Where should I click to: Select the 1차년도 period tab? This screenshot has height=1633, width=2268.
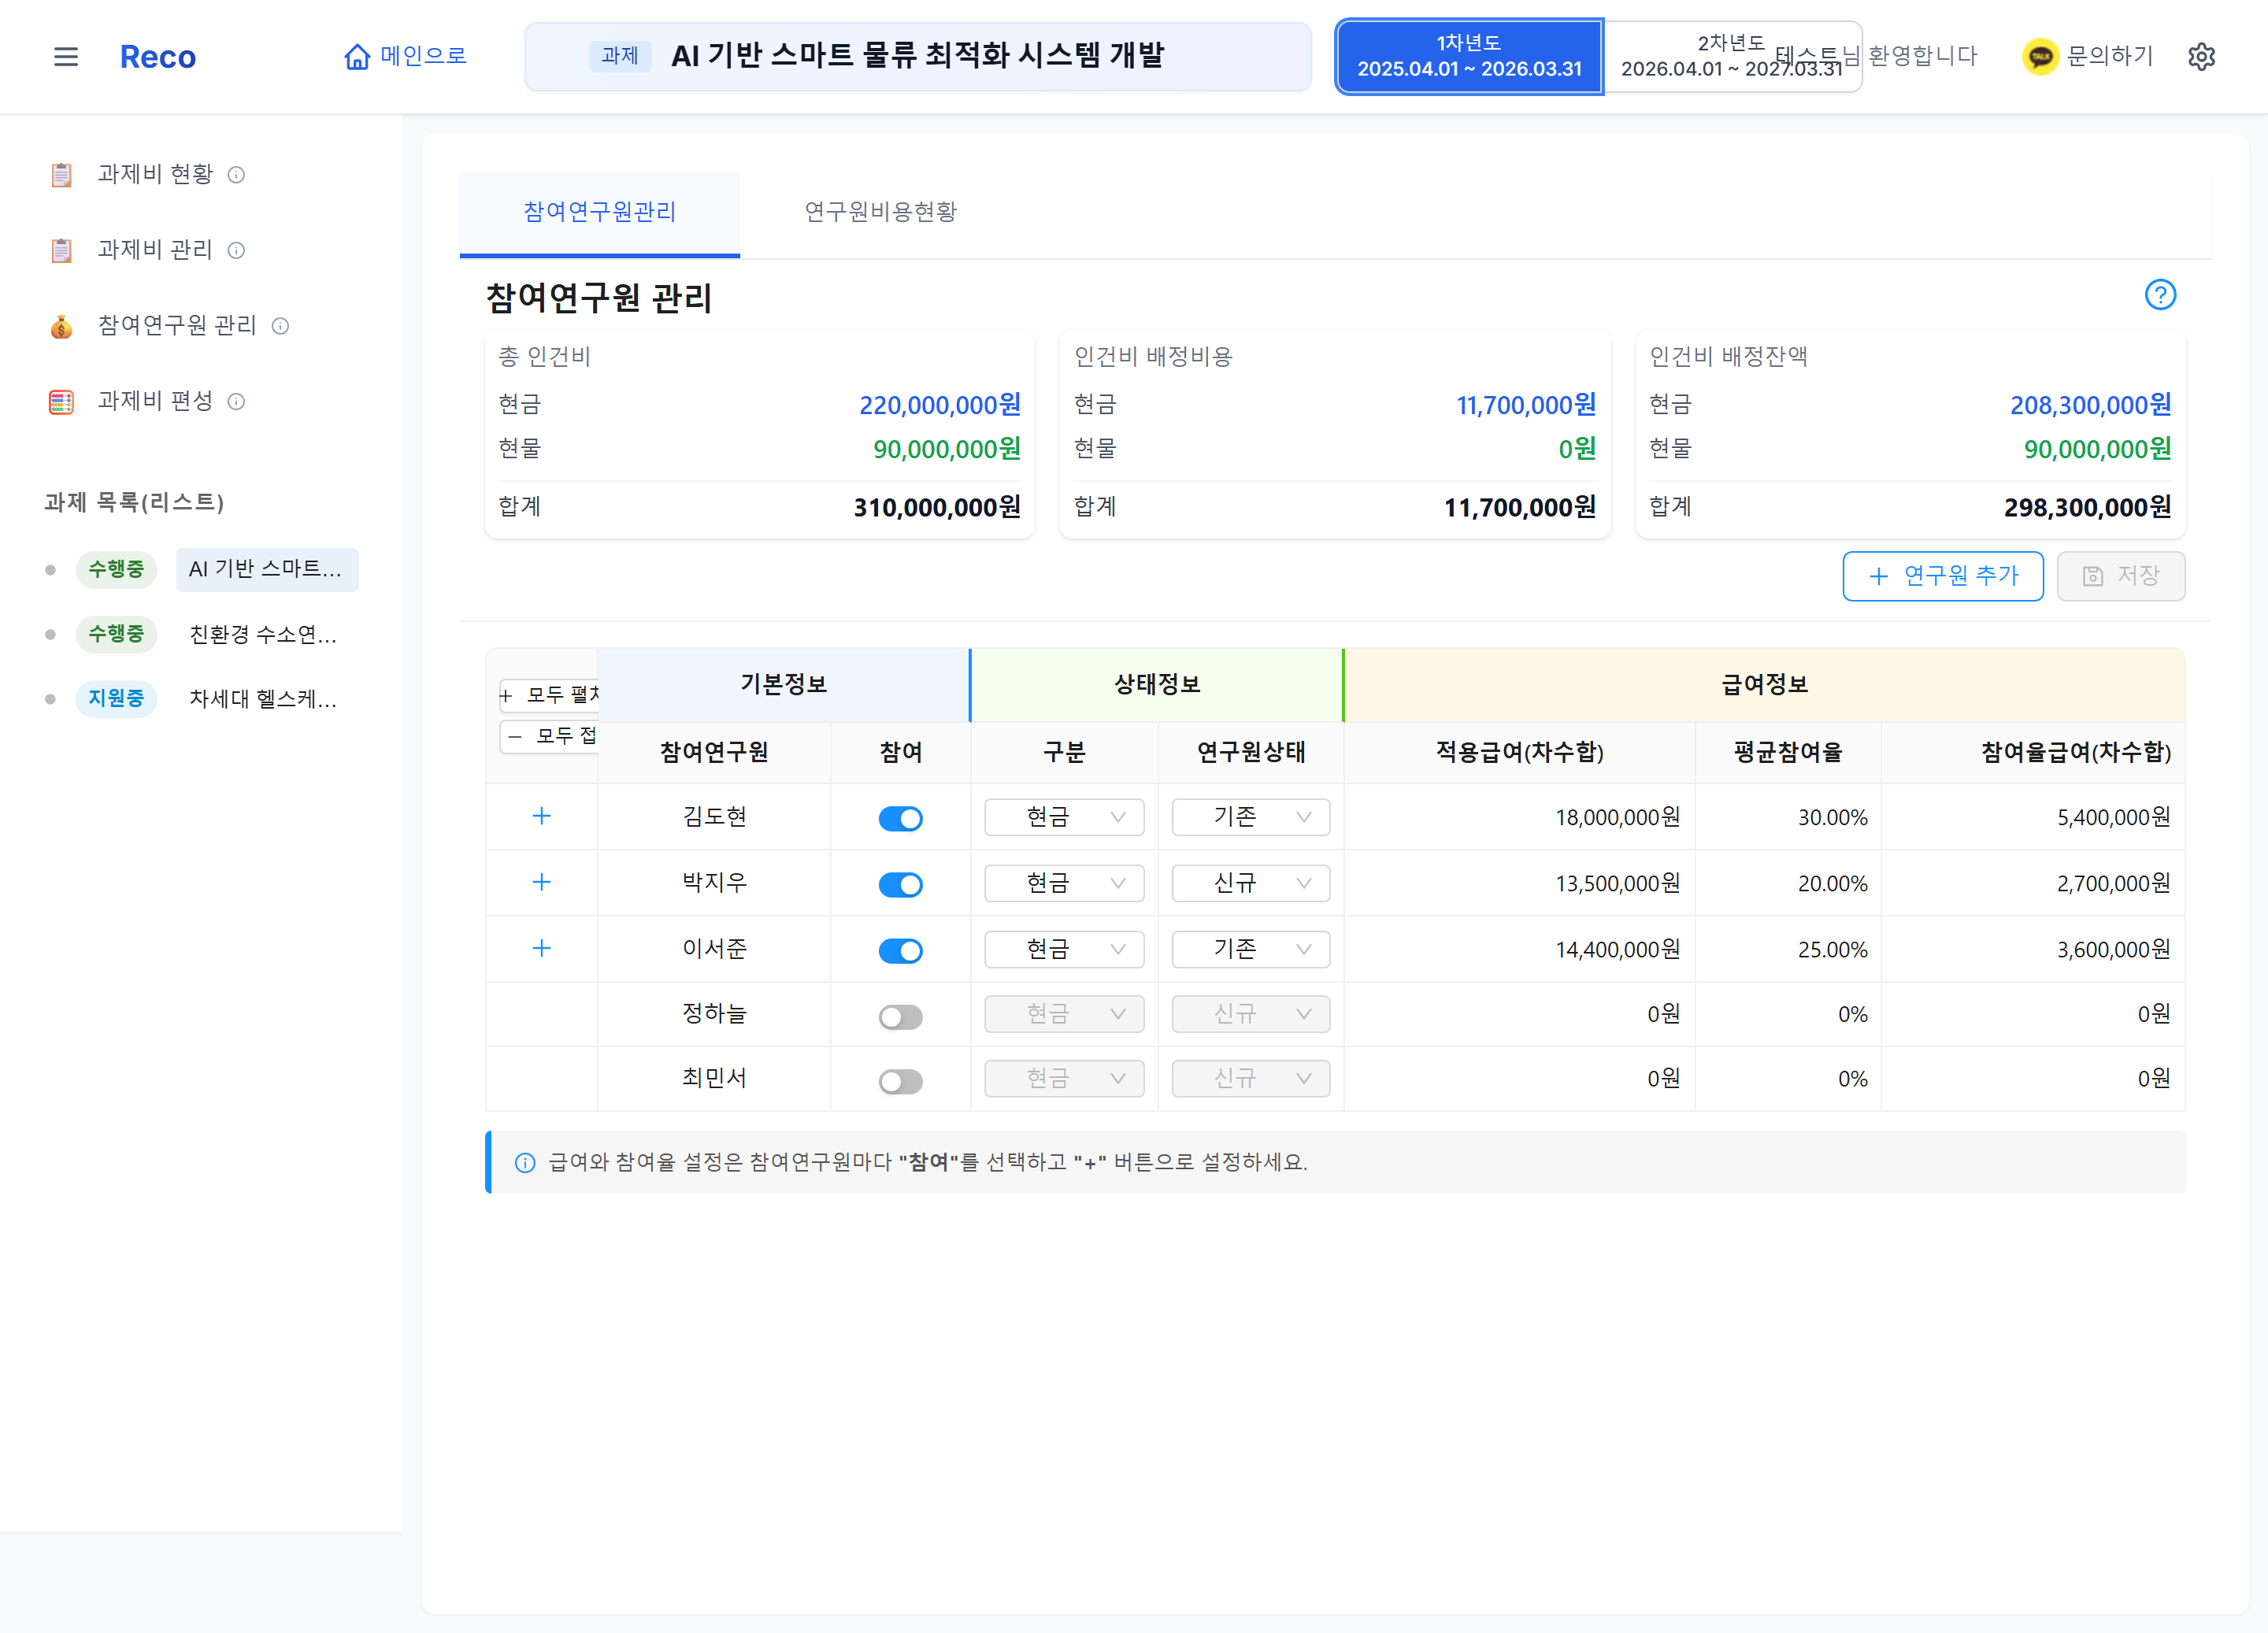click(x=1469, y=56)
